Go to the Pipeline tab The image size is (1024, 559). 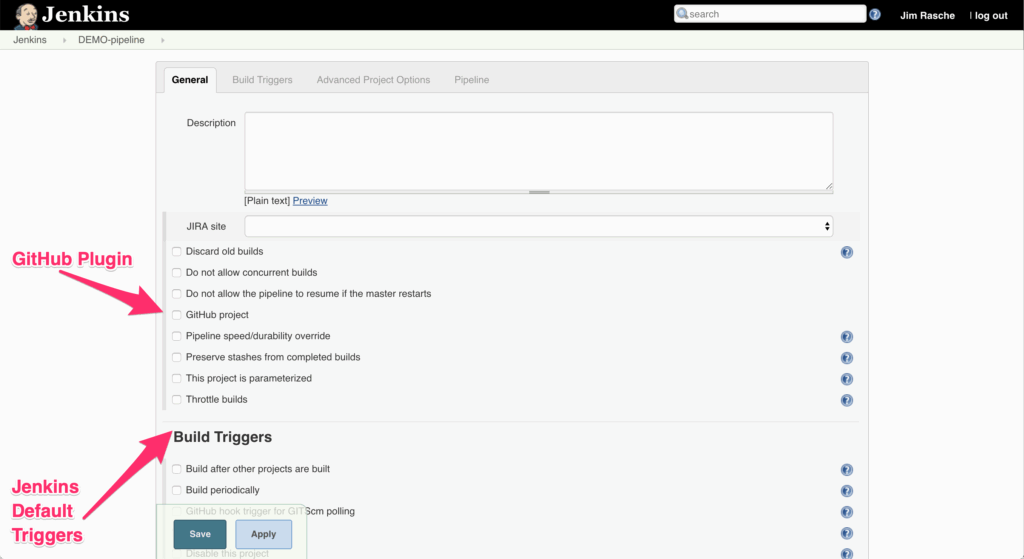click(472, 80)
